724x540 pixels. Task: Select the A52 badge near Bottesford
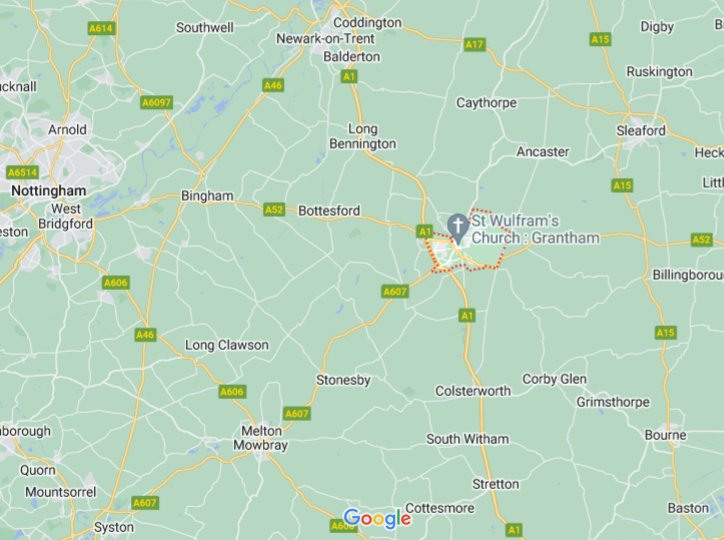point(274,210)
